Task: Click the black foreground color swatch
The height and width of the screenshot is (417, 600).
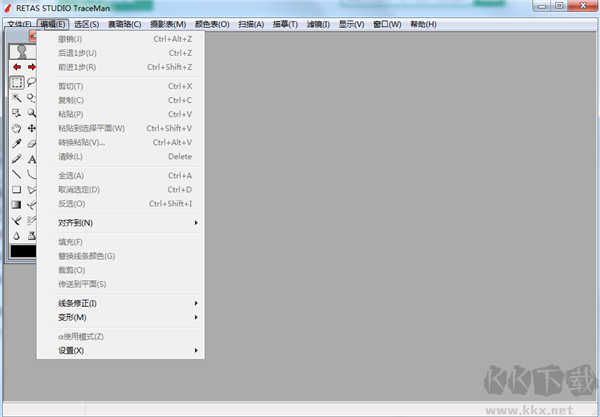Action: pos(23,251)
